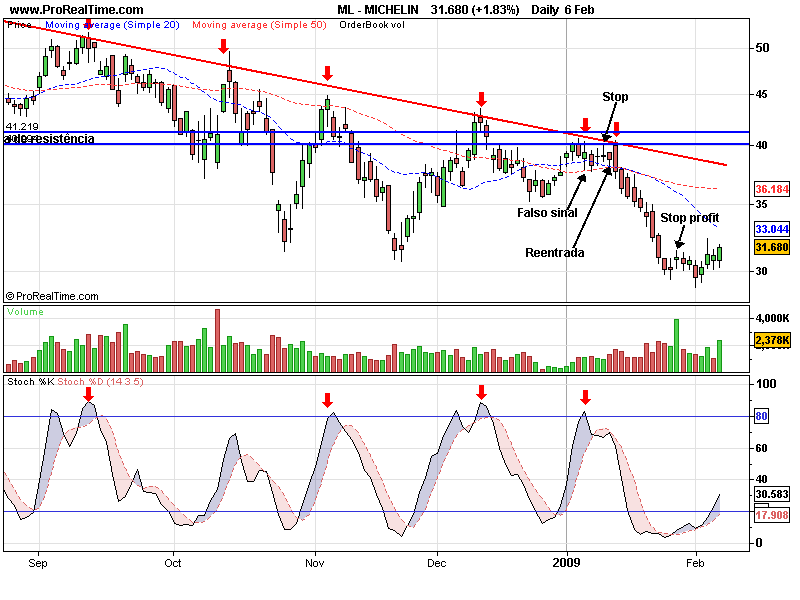Select the 45 price axis tick
The height and width of the screenshot is (600, 800).
762,94
